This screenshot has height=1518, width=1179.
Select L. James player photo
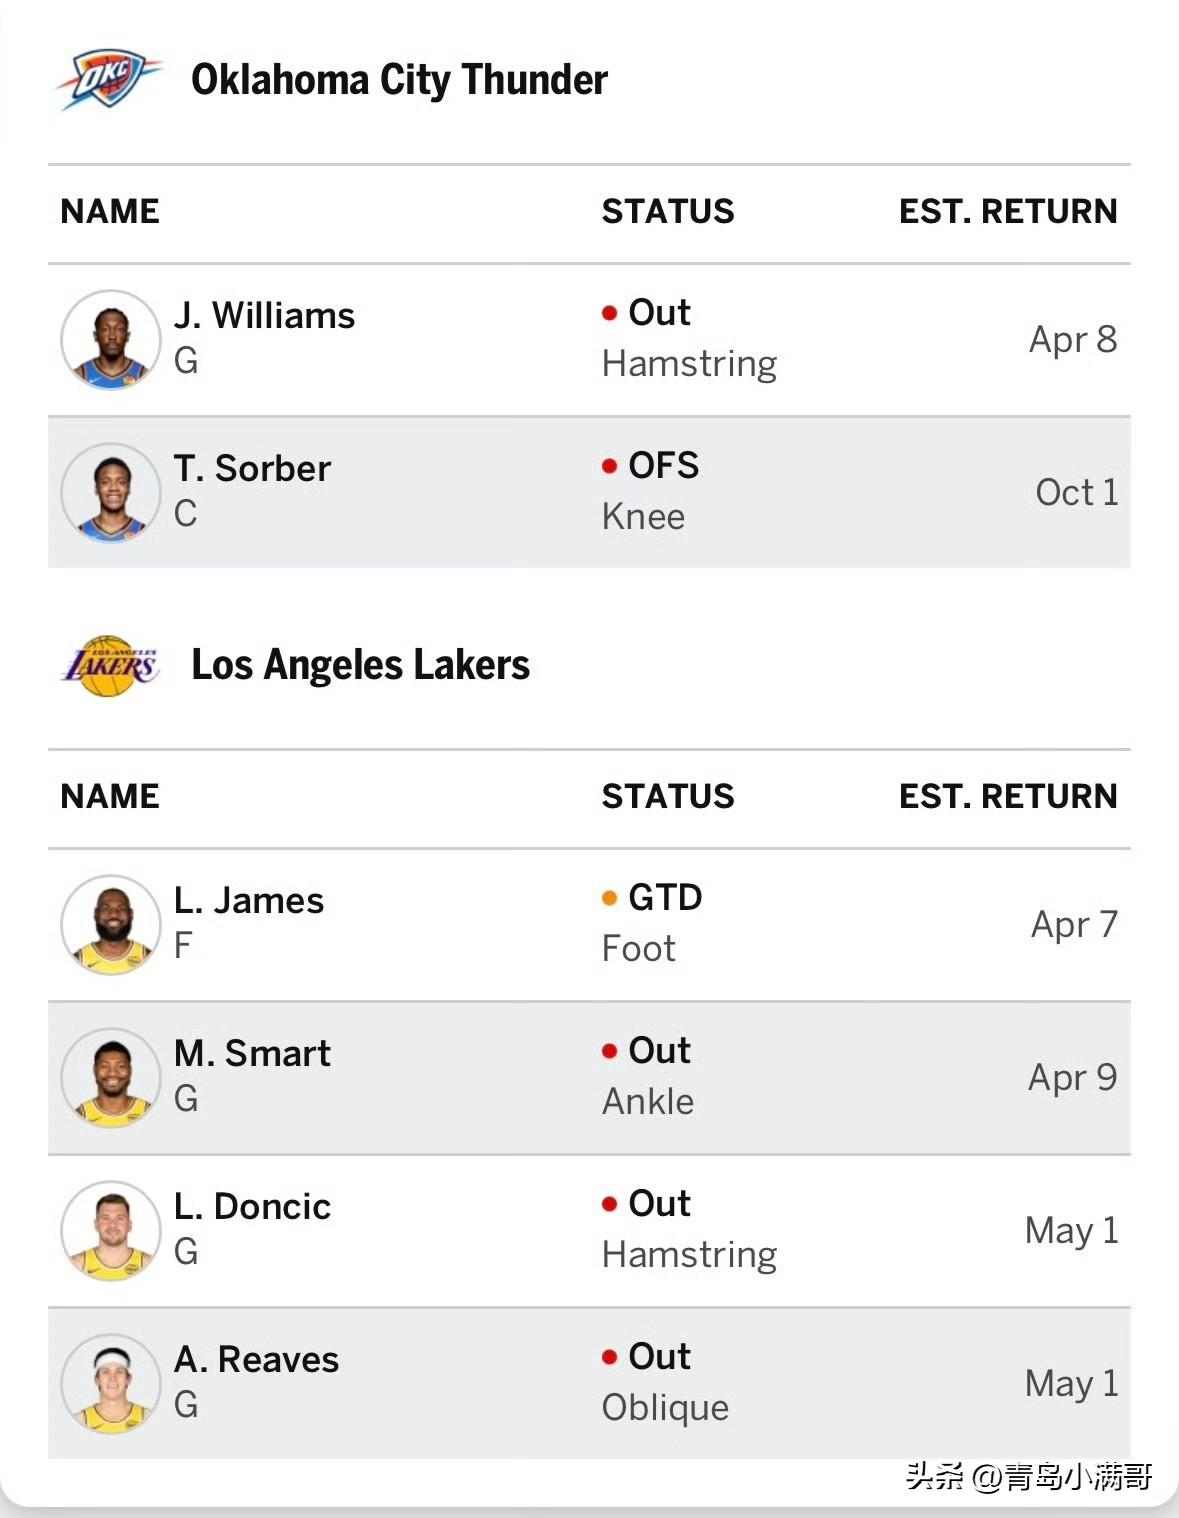tap(111, 924)
